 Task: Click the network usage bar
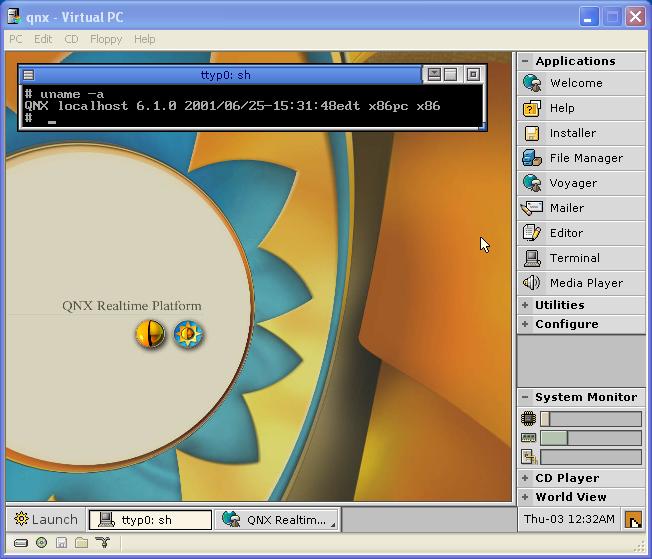[590, 457]
